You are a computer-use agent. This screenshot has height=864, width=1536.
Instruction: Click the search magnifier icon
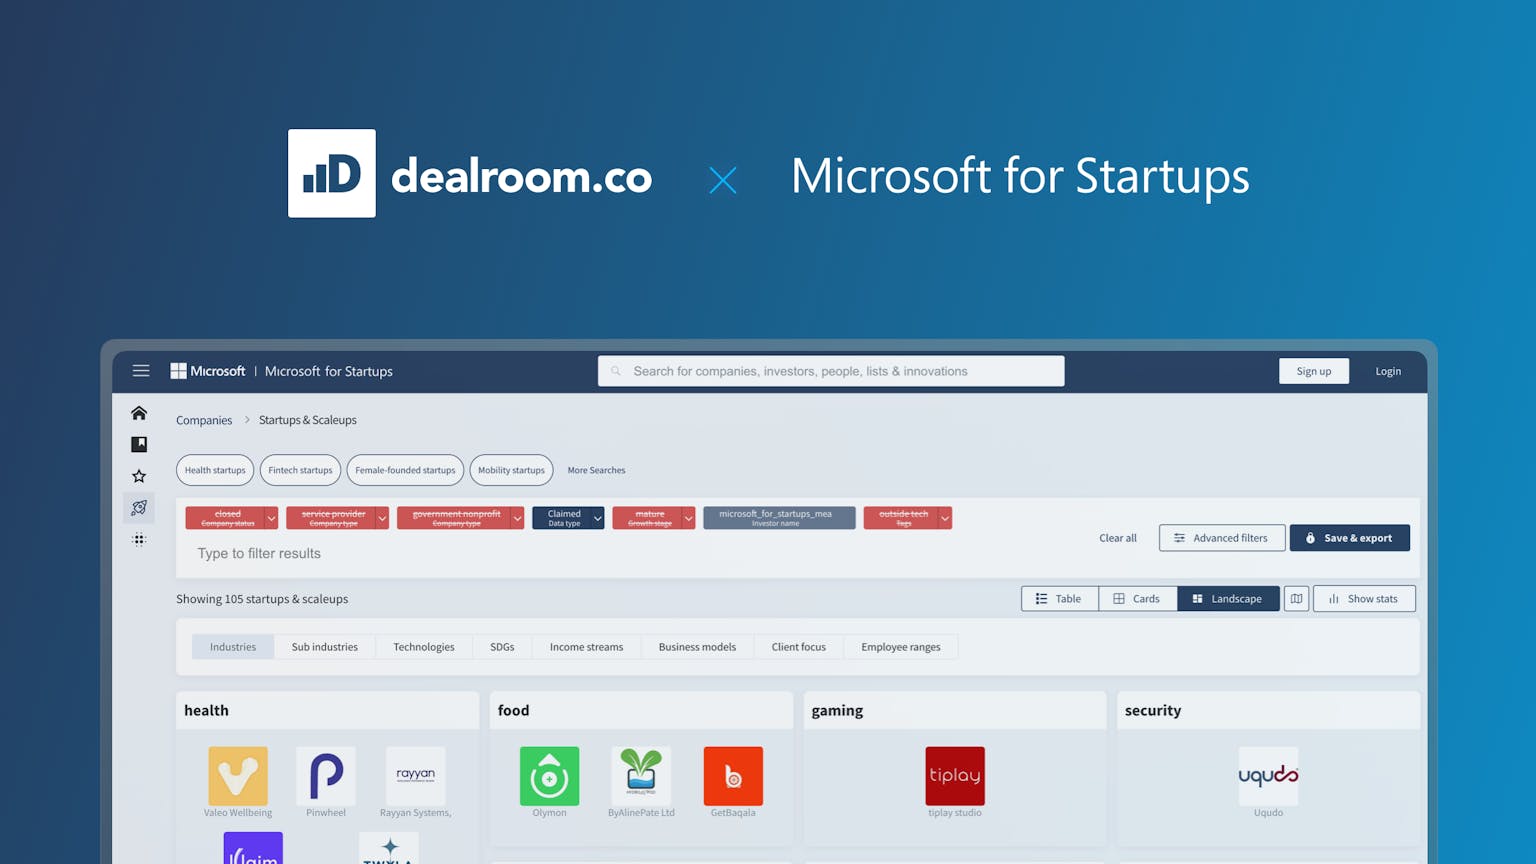pos(616,371)
